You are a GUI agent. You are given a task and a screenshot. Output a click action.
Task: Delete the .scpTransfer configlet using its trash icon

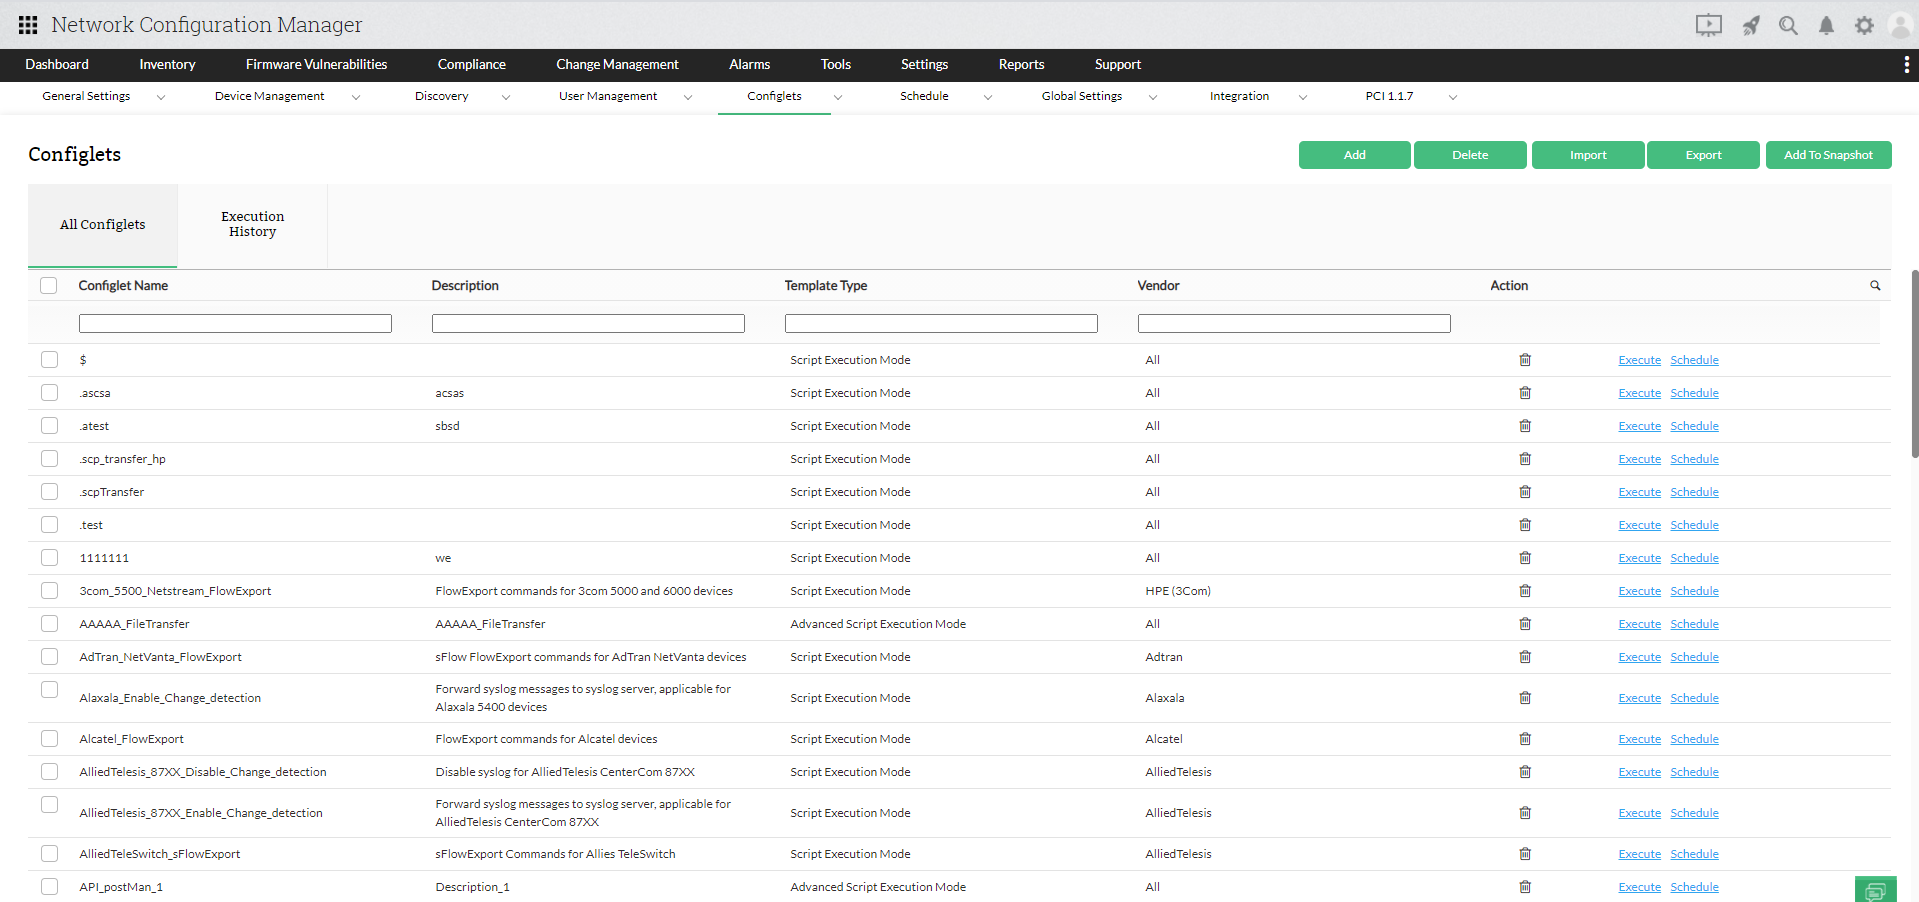1524,491
